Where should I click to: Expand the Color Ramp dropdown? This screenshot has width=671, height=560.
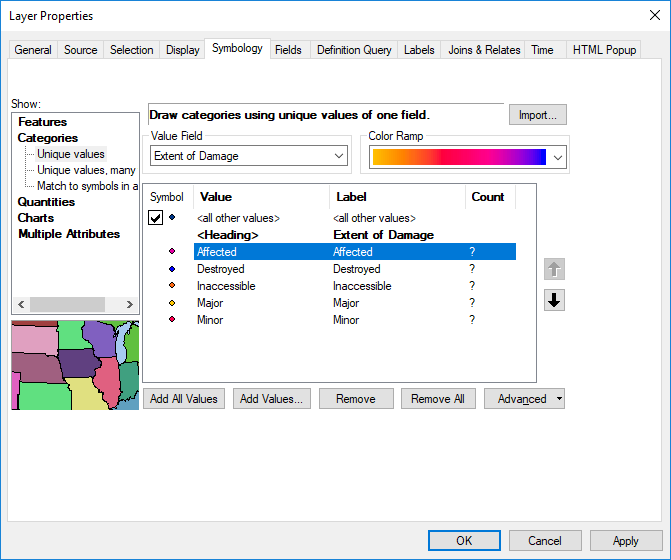(x=557, y=157)
